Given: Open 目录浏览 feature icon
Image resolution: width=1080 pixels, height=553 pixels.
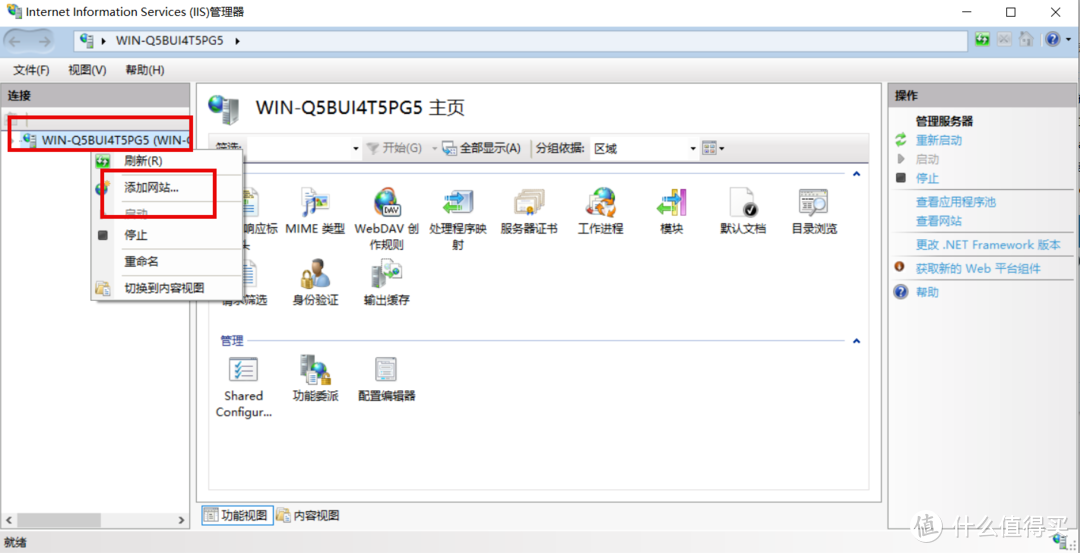Looking at the screenshot, I should pos(814,211).
